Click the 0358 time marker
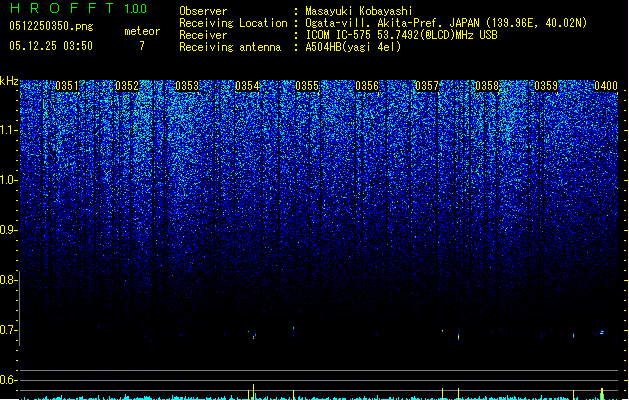Viewport: 629px width, 400px height. click(x=487, y=86)
